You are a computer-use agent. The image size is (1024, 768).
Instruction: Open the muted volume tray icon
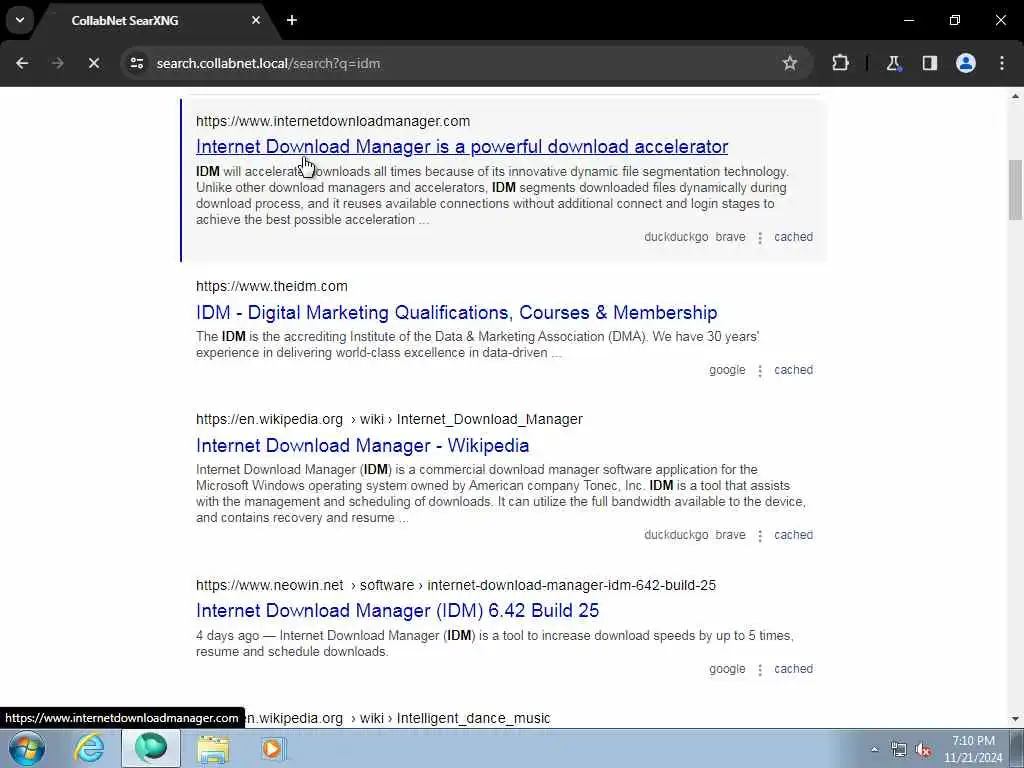tap(923, 749)
